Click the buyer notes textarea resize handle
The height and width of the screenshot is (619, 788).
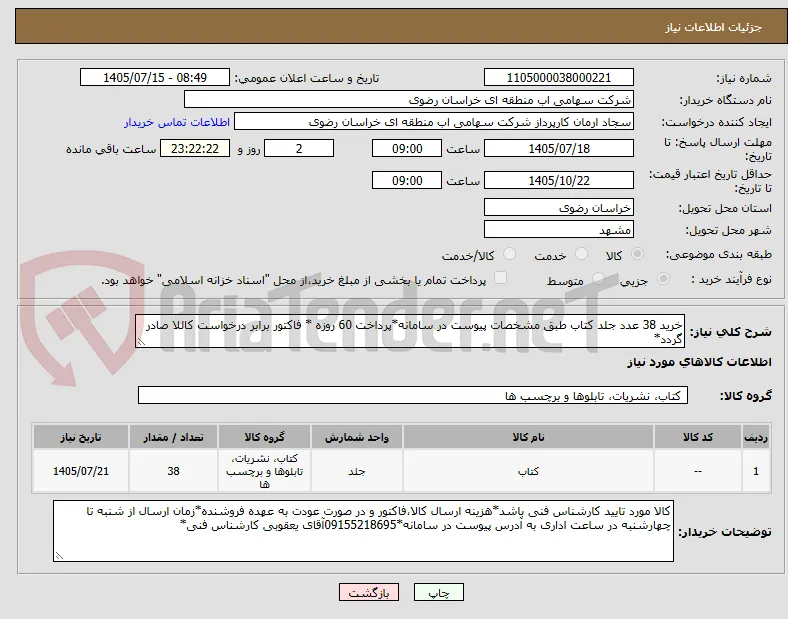pyautogui.click(x=59, y=556)
